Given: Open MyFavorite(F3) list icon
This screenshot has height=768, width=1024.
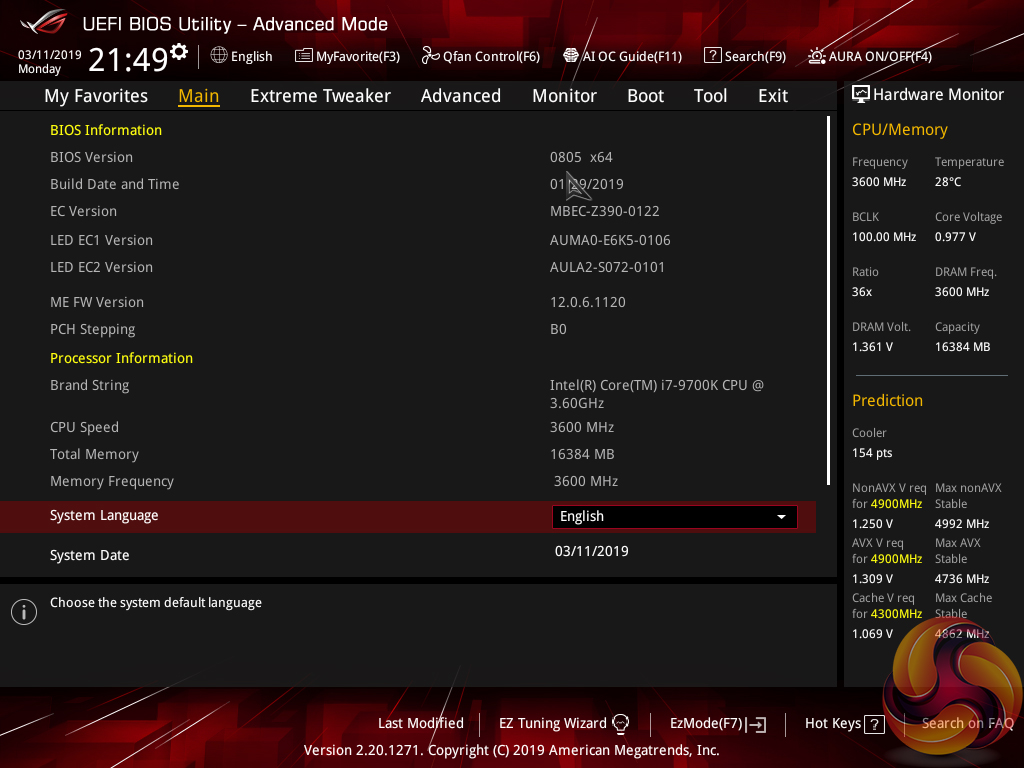Looking at the screenshot, I should click(x=304, y=56).
